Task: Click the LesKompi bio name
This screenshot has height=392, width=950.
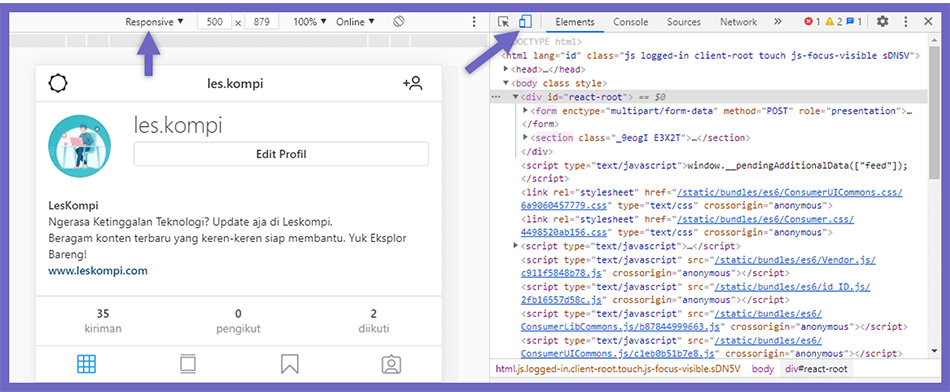Action: (x=73, y=205)
